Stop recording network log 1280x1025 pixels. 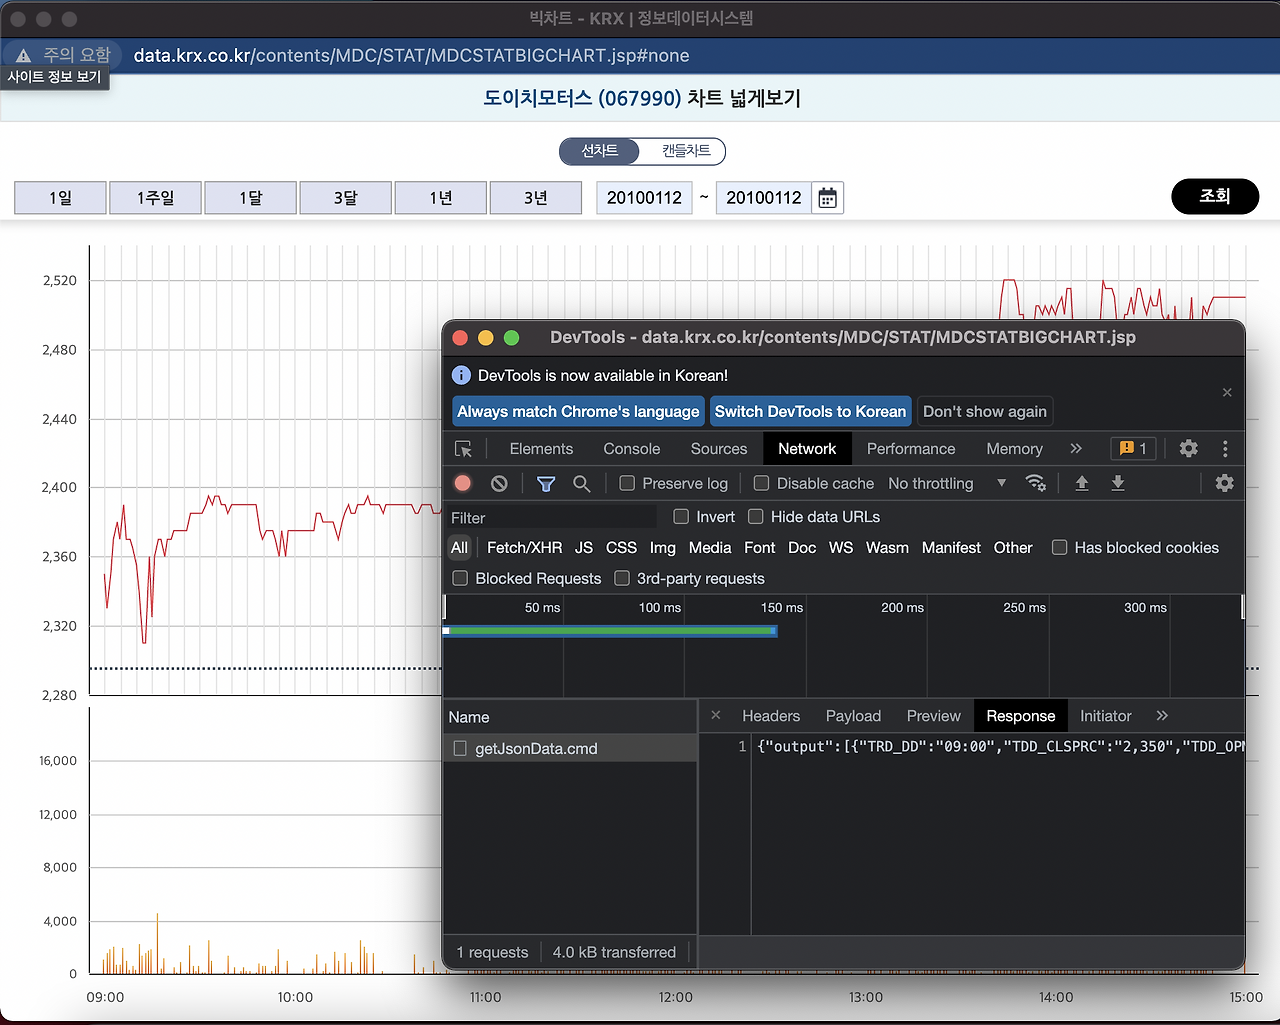coord(463,483)
